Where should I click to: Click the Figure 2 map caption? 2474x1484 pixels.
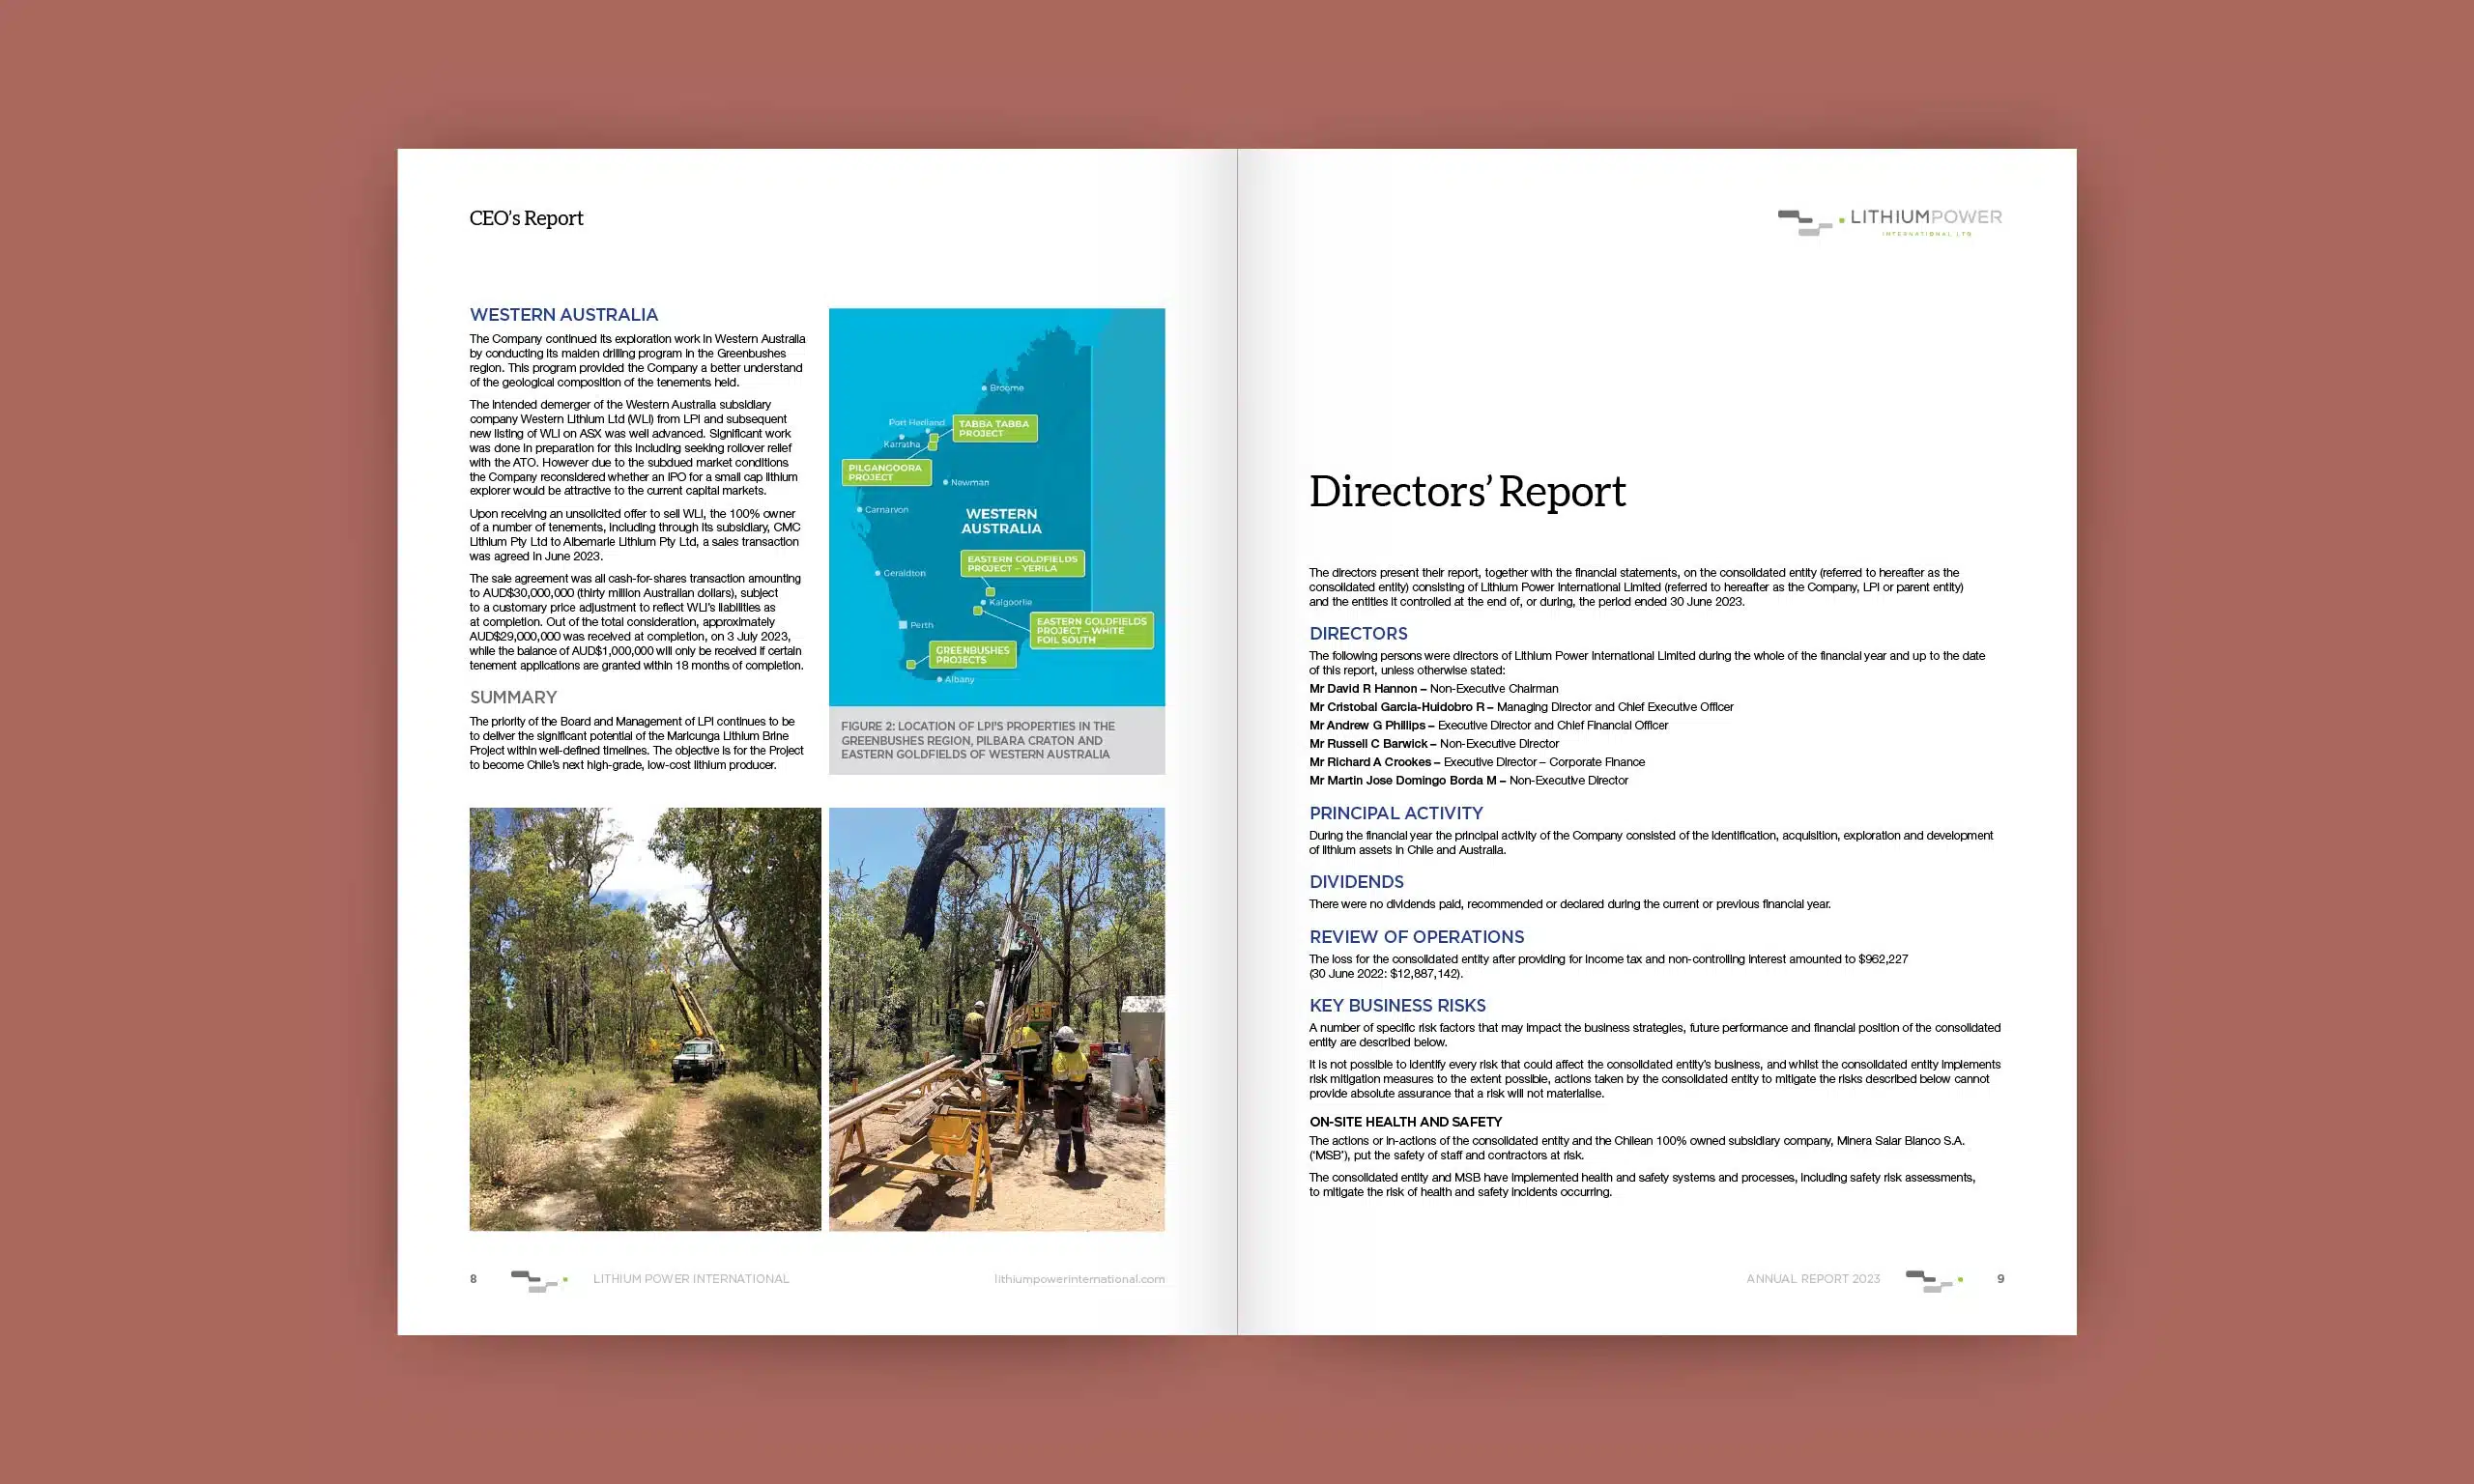click(977, 740)
